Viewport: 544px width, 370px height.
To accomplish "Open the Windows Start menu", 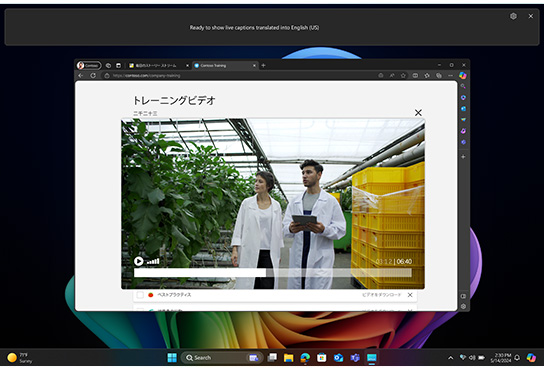I will pos(172,358).
